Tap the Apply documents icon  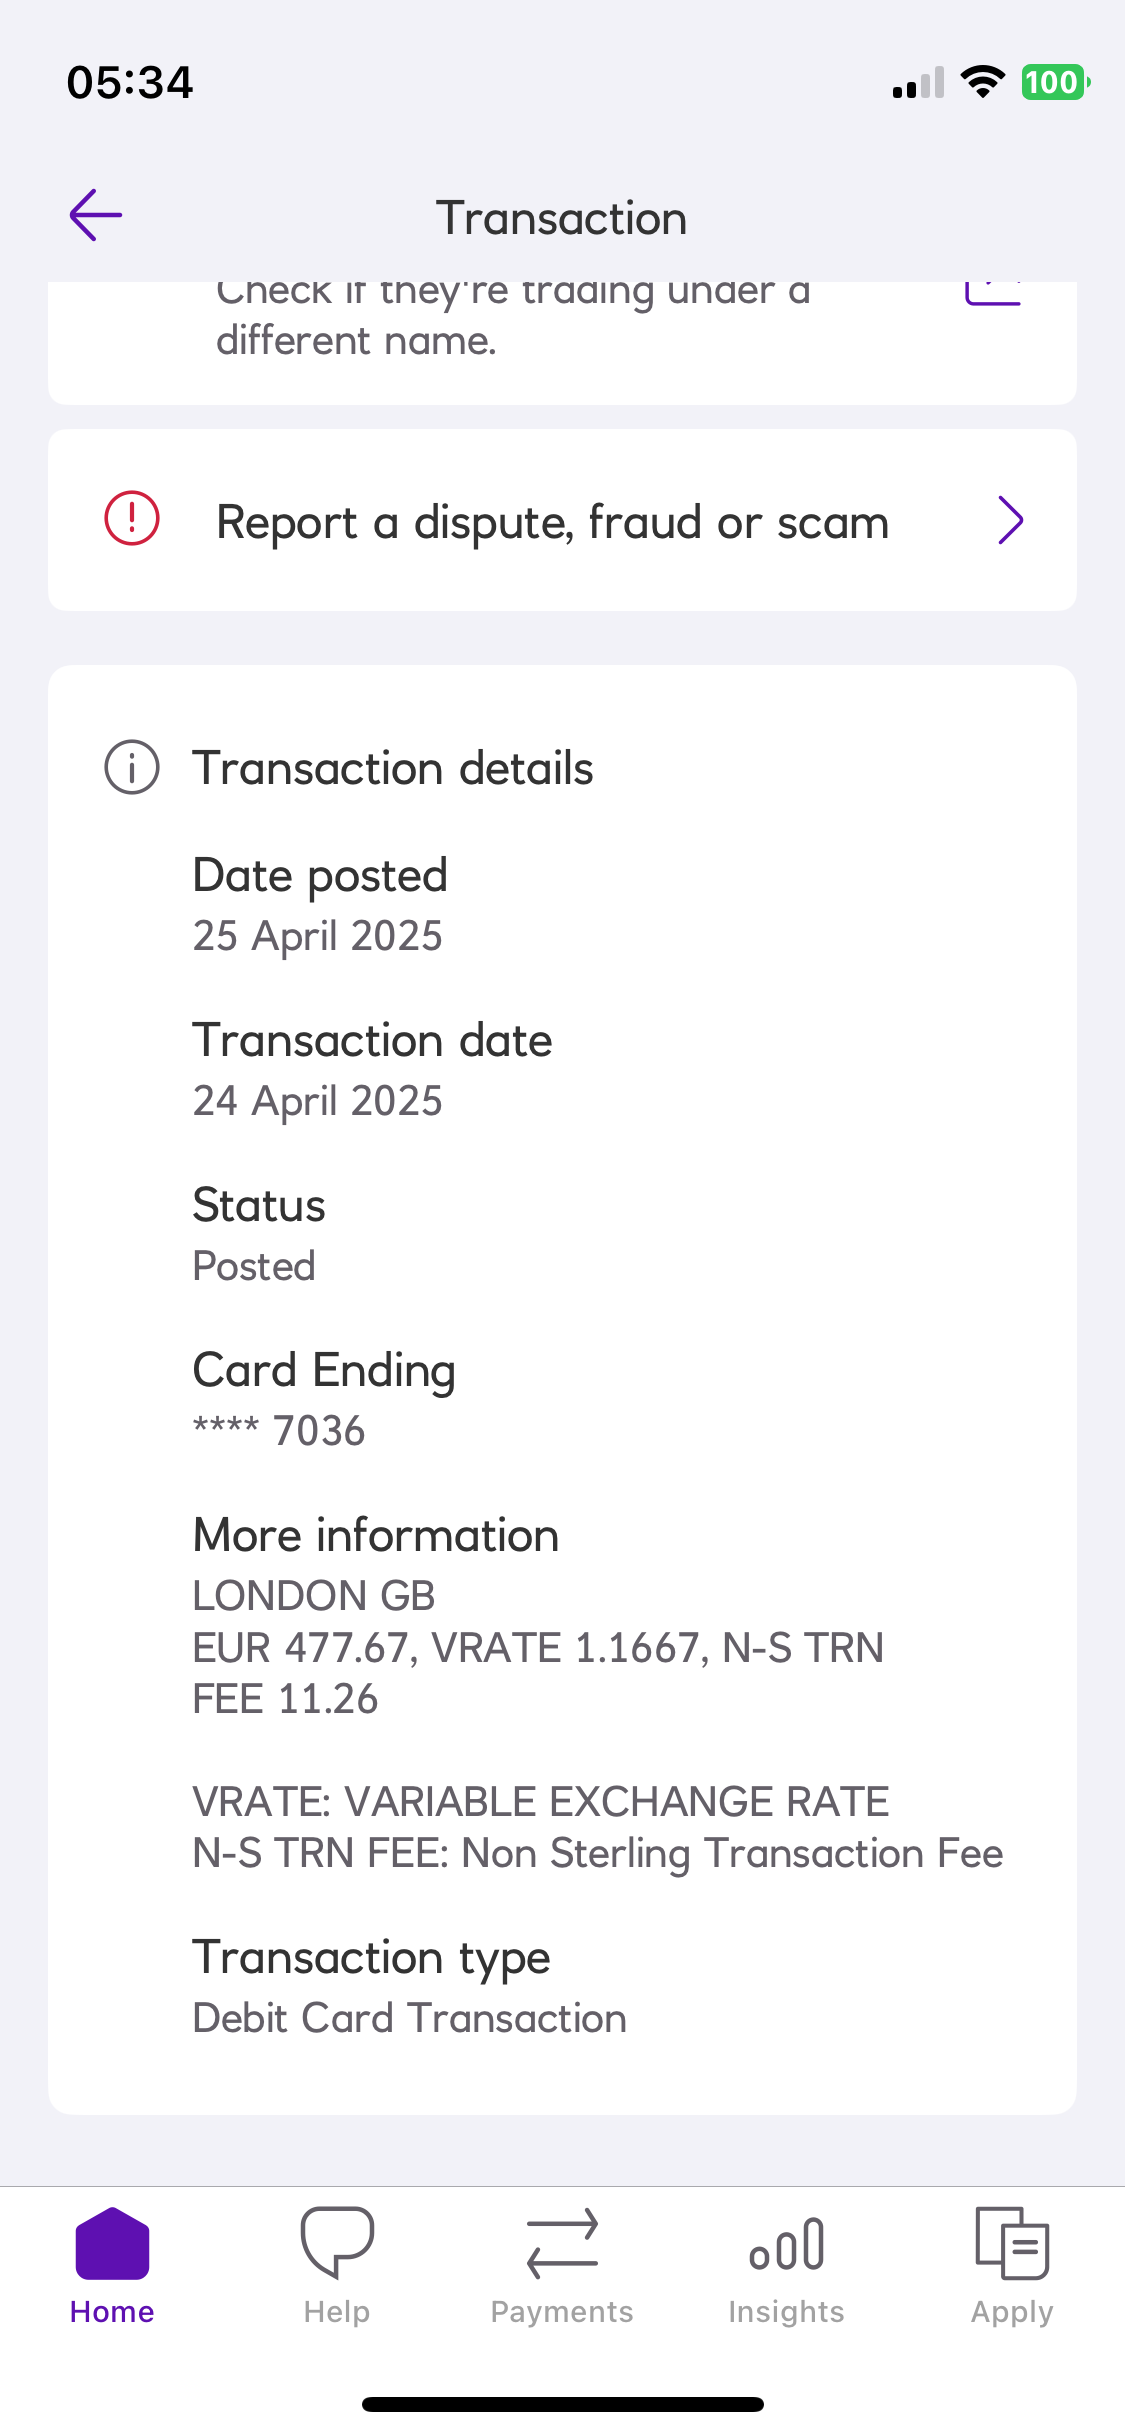click(1012, 2243)
